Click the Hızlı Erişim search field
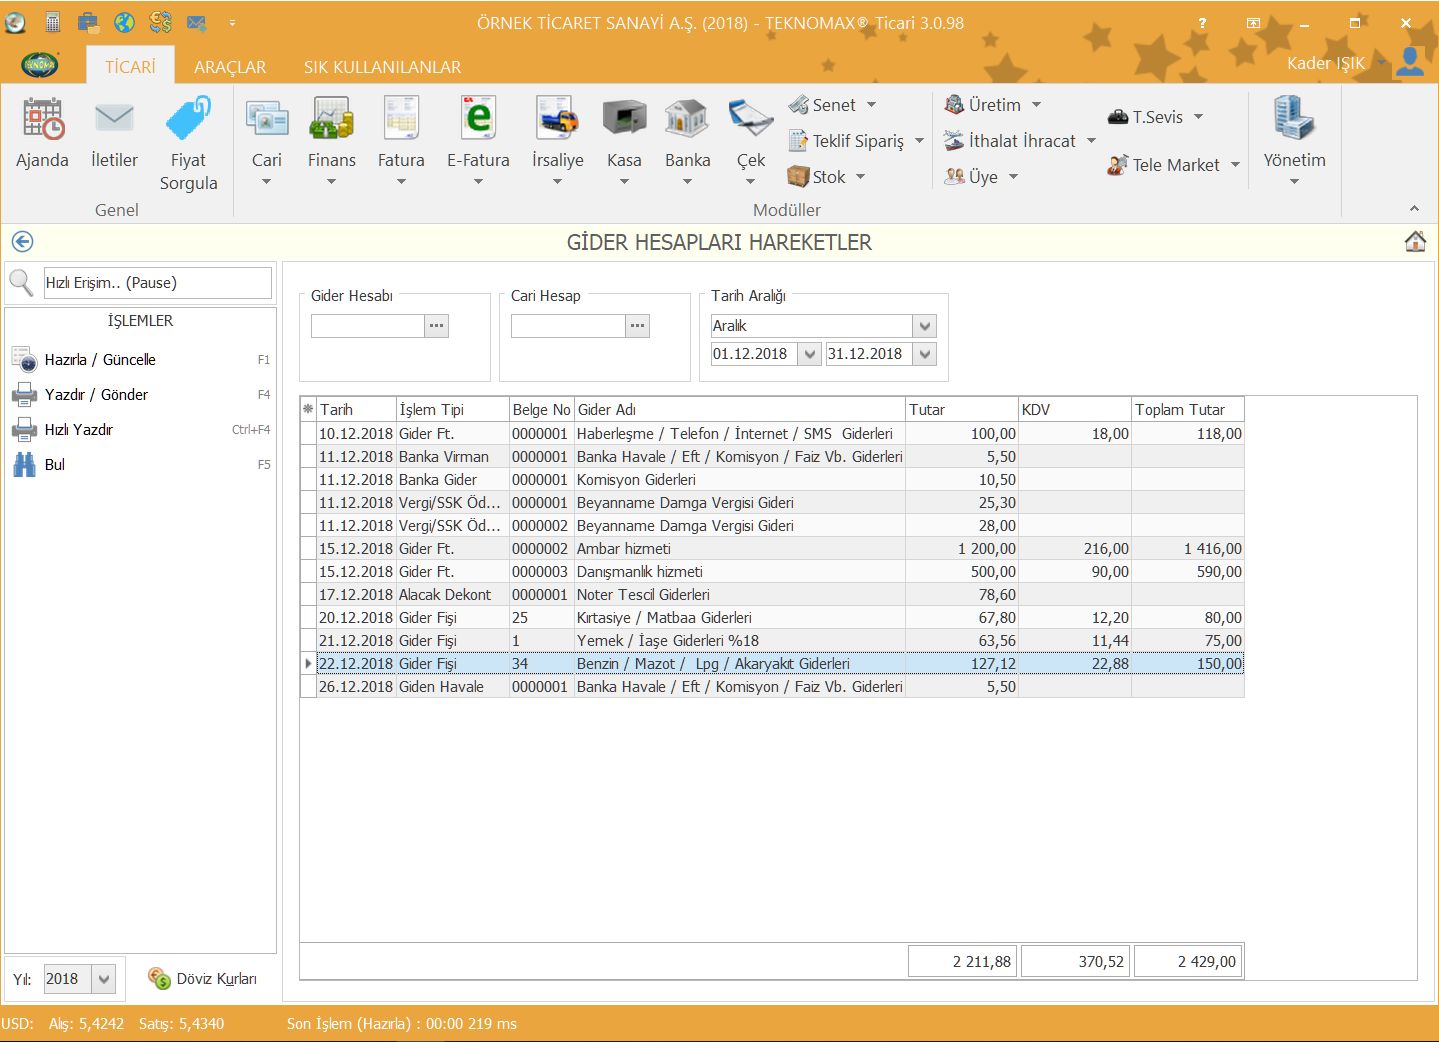Screen dimensions: 1439x1042 click(x=157, y=283)
